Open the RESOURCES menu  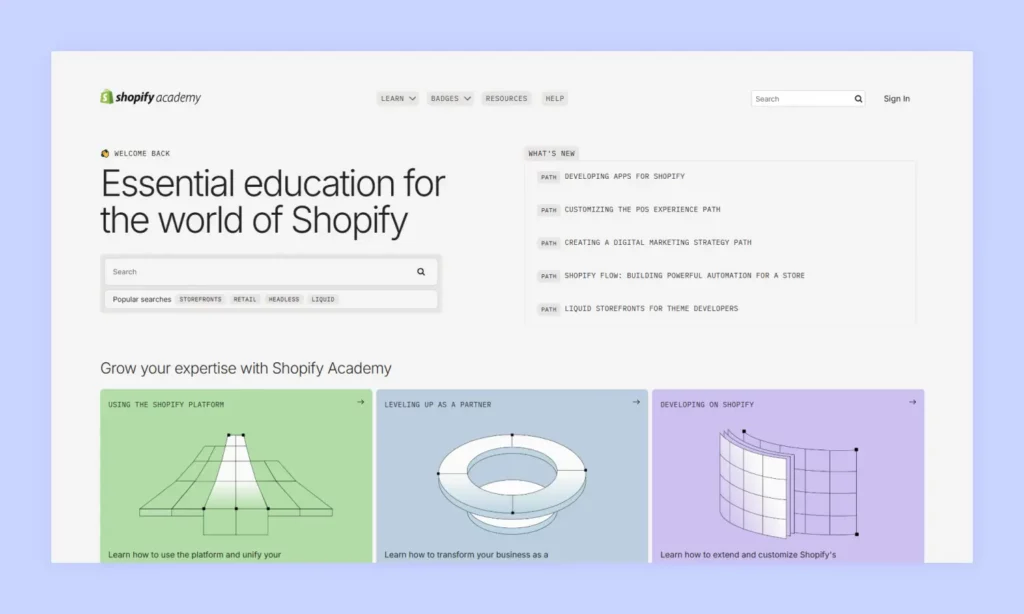tap(506, 98)
